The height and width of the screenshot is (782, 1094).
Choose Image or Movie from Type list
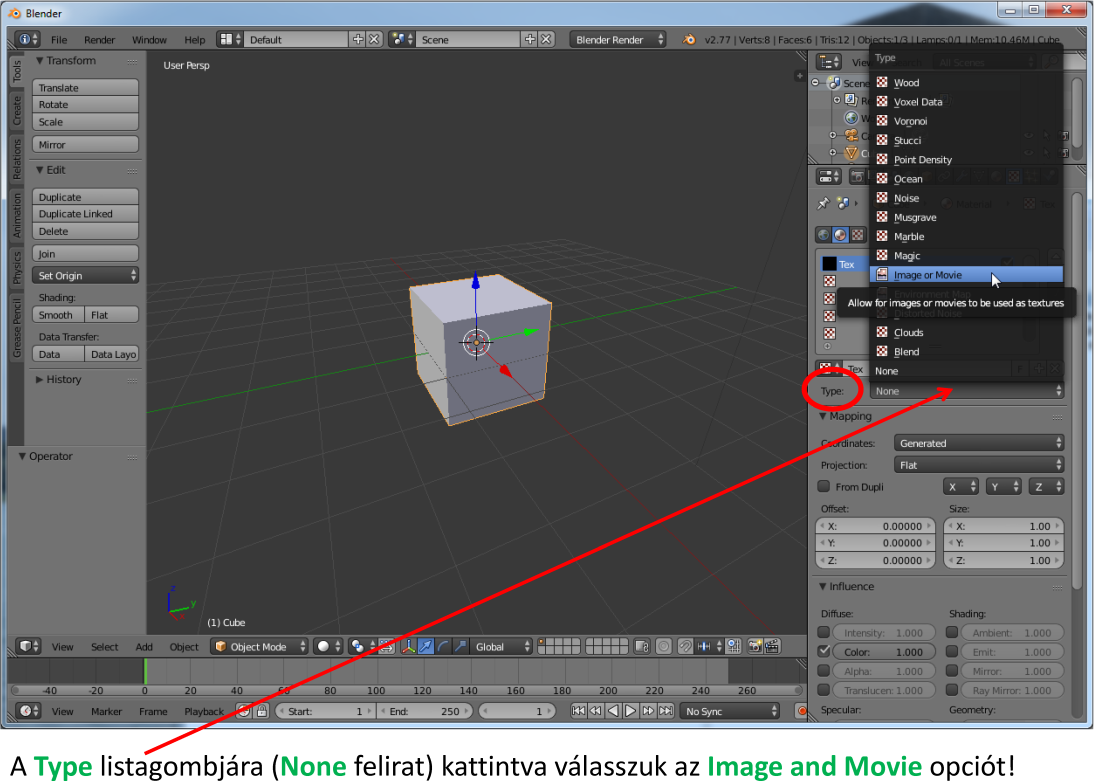(966, 275)
